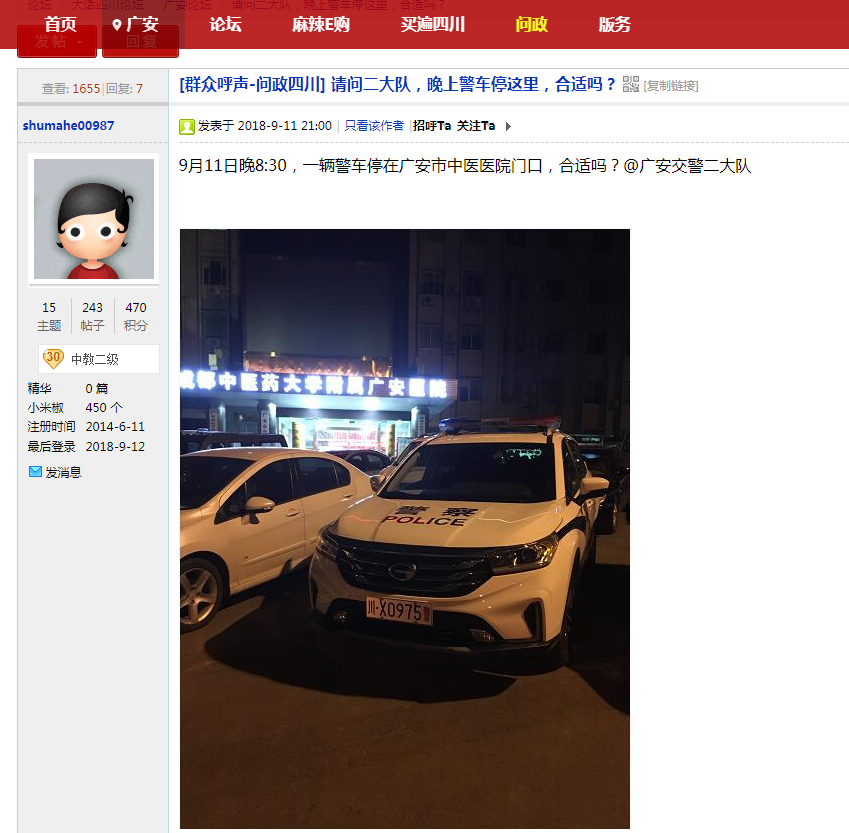Click the 复制链接 link
Viewport: 849px width, 833px height.
(x=671, y=86)
